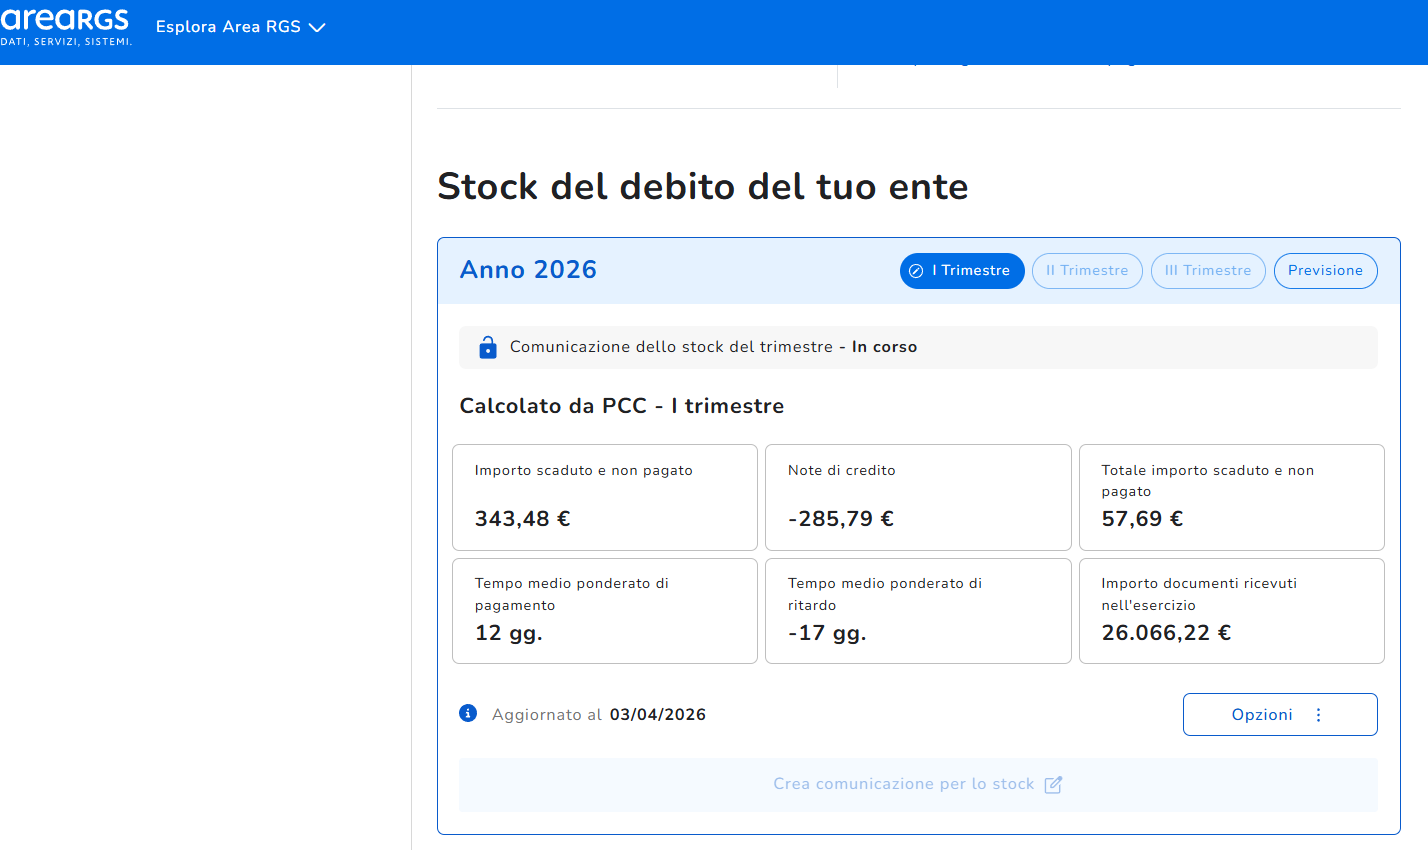Open the Opzioni dropdown button
Viewport: 1428px width, 850px height.
tap(1280, 715)
